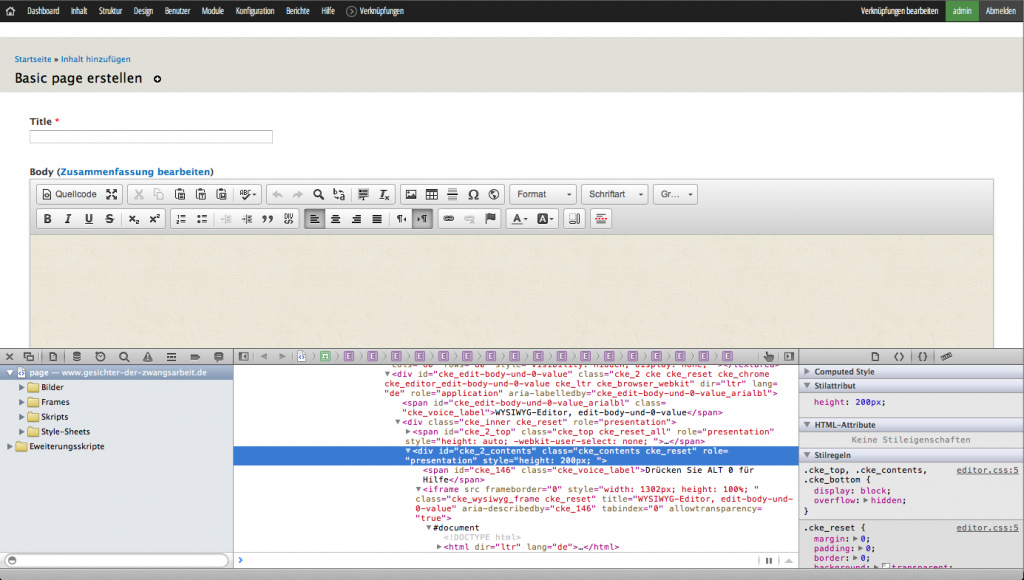The height and width of the screenshot is (580, 1024).
Task: Click the Zusammenfassung bearbeiten link
Action: coord(135,172)
